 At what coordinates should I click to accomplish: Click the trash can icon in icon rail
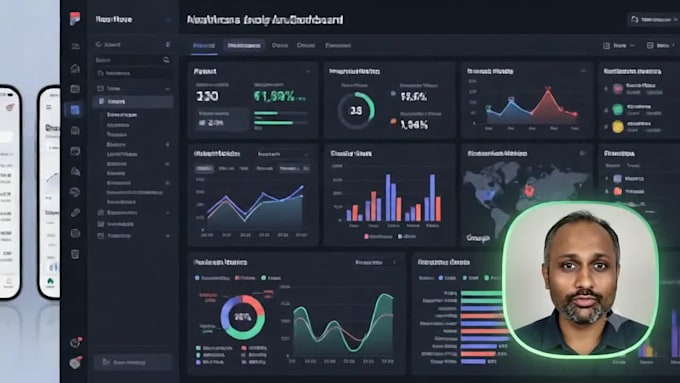75,254
